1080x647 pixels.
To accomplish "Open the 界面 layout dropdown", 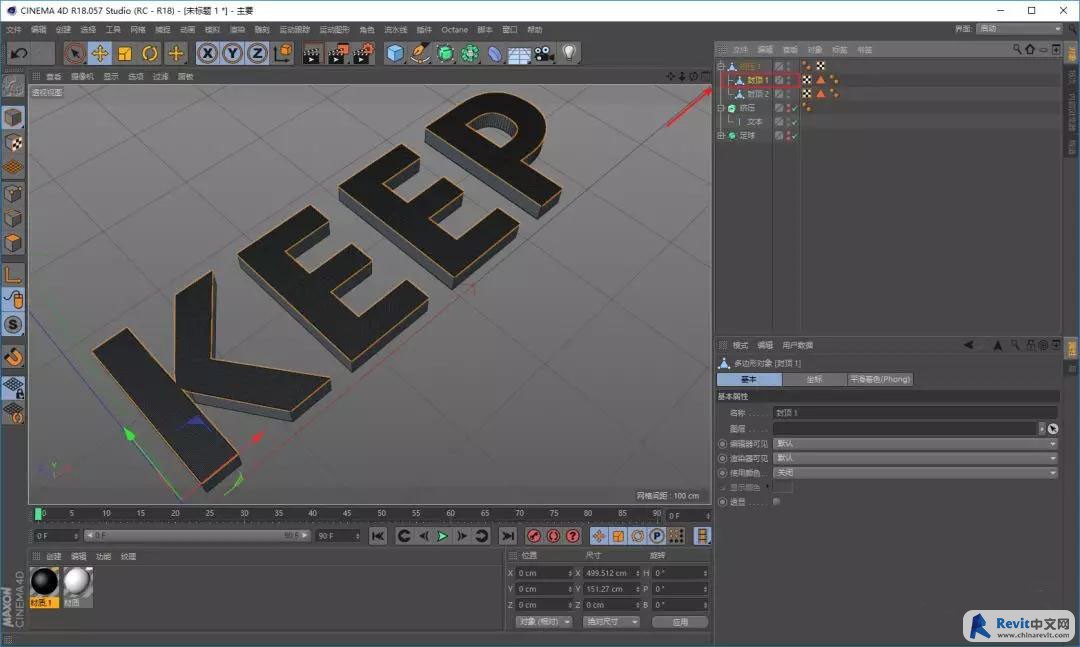I will point(1019,29).
